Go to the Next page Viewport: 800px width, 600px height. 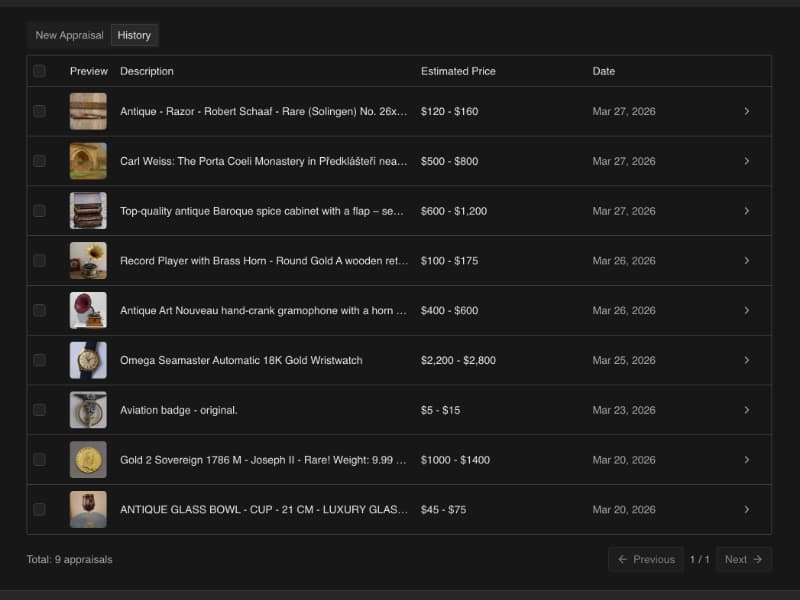[x=744, y=559]
